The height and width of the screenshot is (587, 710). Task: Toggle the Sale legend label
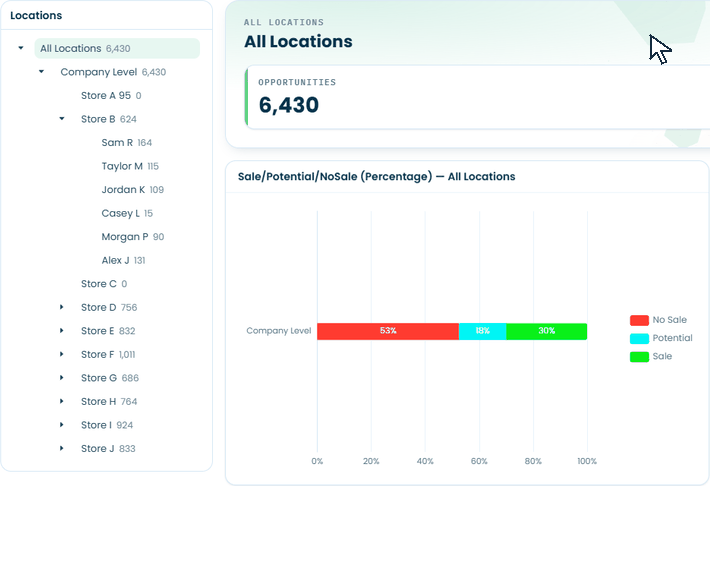coord(662,356)
